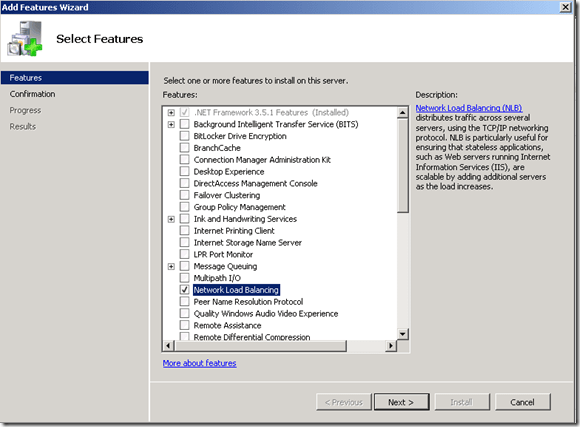Click the Cancel button

pos(522,402)
